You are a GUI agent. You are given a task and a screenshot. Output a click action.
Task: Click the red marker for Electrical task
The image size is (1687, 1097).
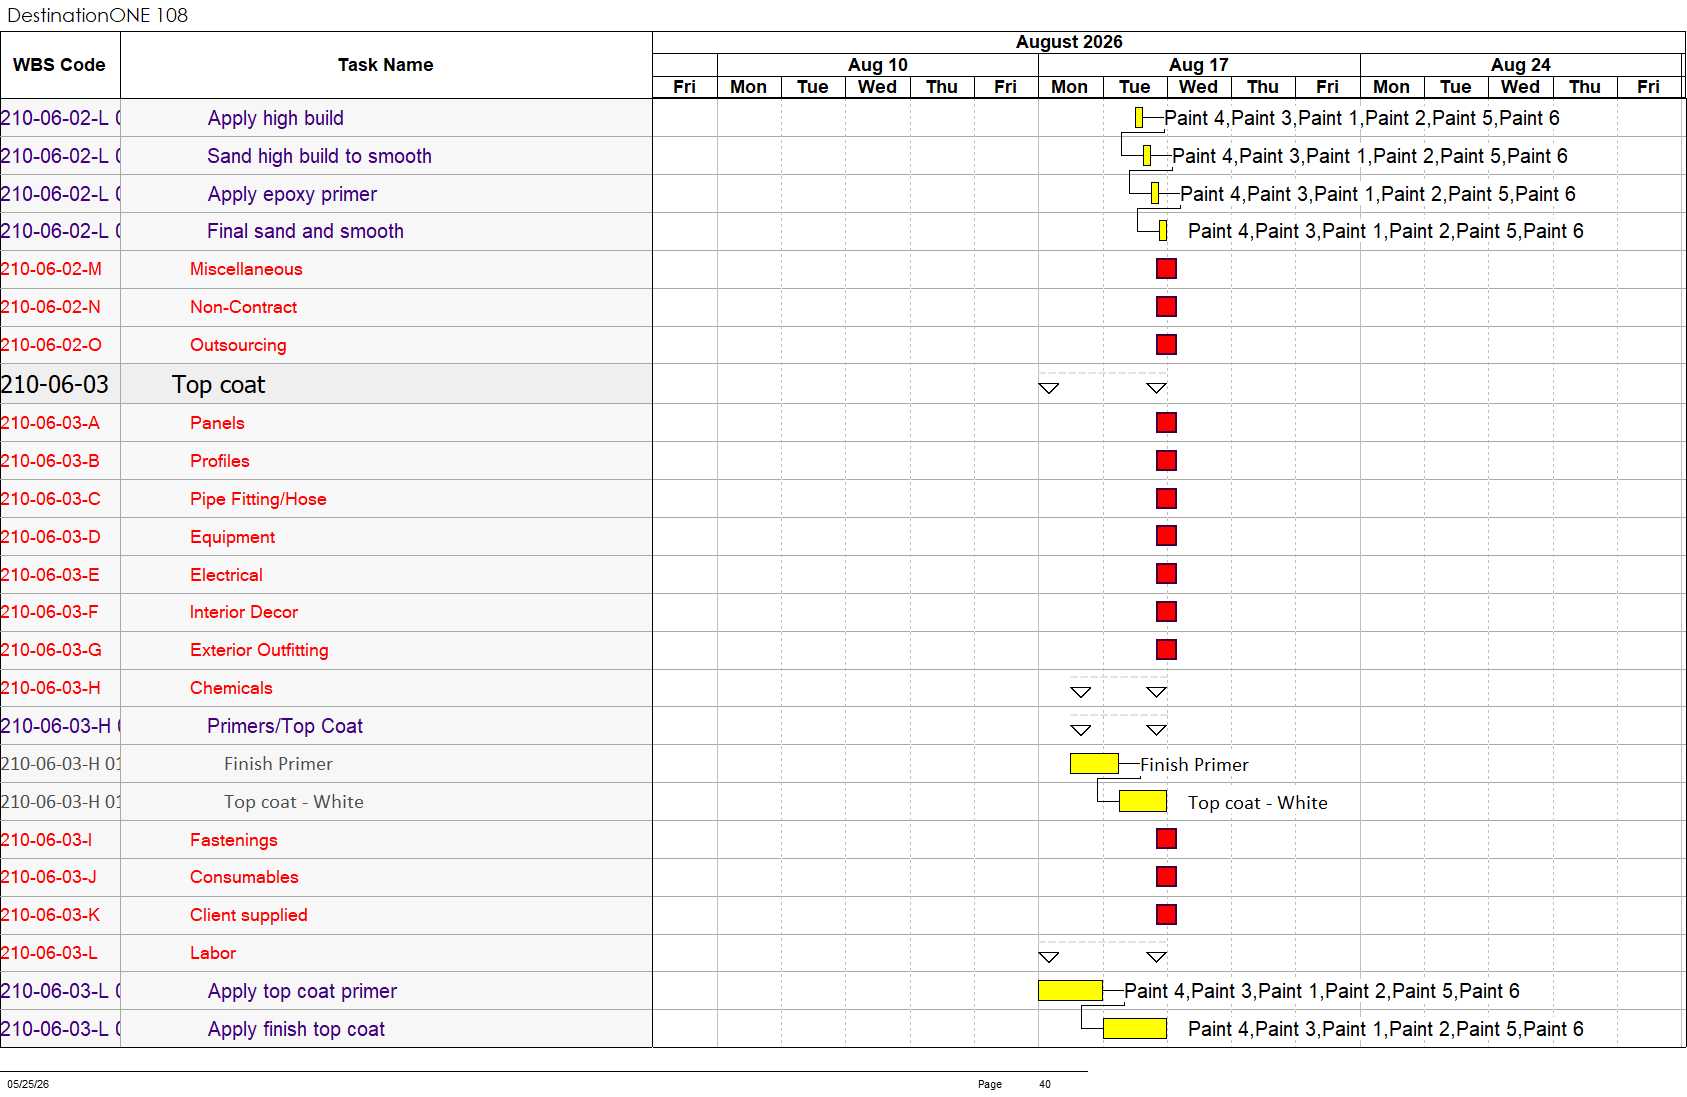[x=1166, y=574]
